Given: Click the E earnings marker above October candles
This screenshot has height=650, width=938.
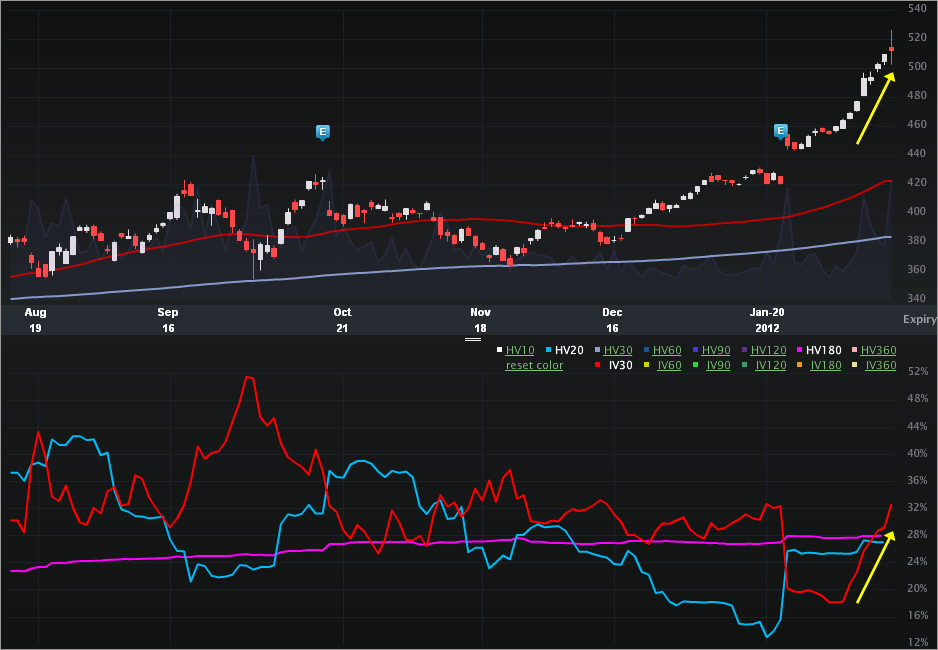Looking at the screenshot, I should 322,131.
